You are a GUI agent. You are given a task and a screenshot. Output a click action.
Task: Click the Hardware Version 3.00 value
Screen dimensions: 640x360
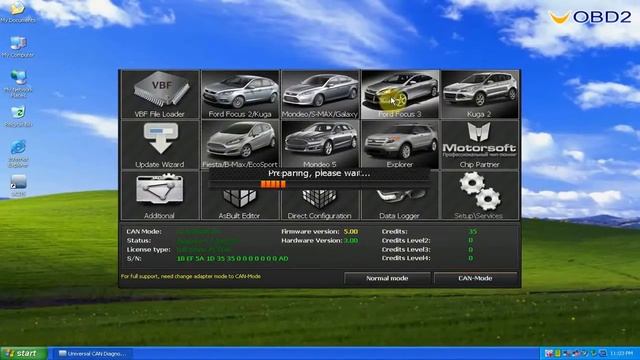click(351, 240)
